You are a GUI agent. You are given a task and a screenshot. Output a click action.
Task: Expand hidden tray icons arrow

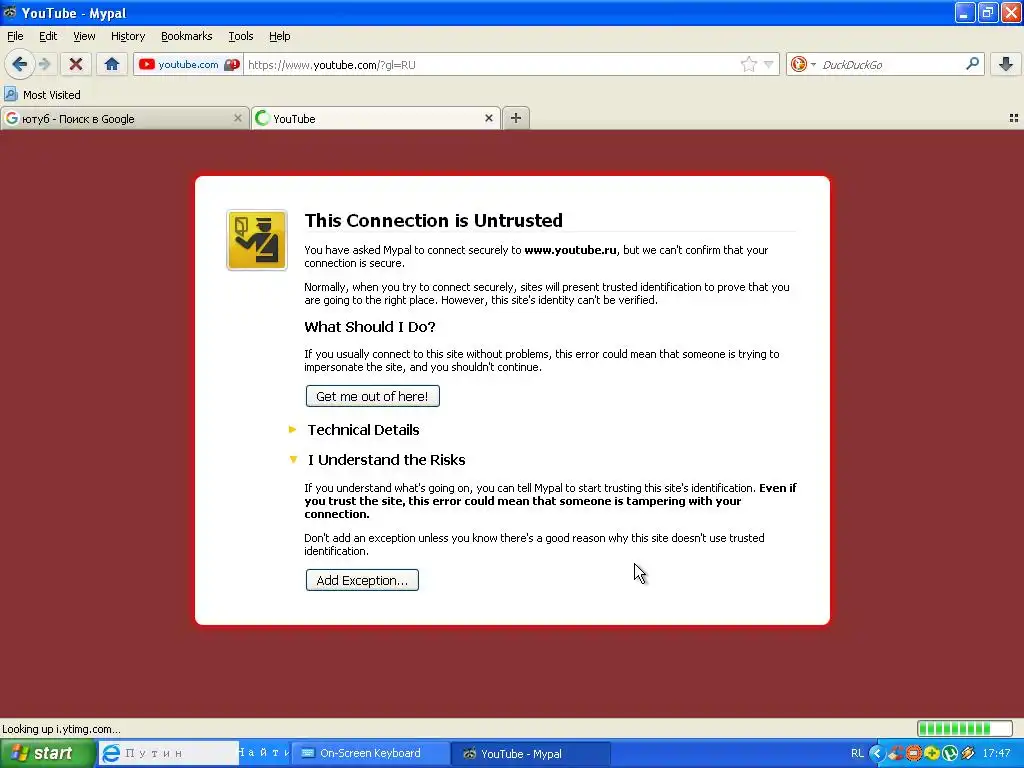(877, 753)
